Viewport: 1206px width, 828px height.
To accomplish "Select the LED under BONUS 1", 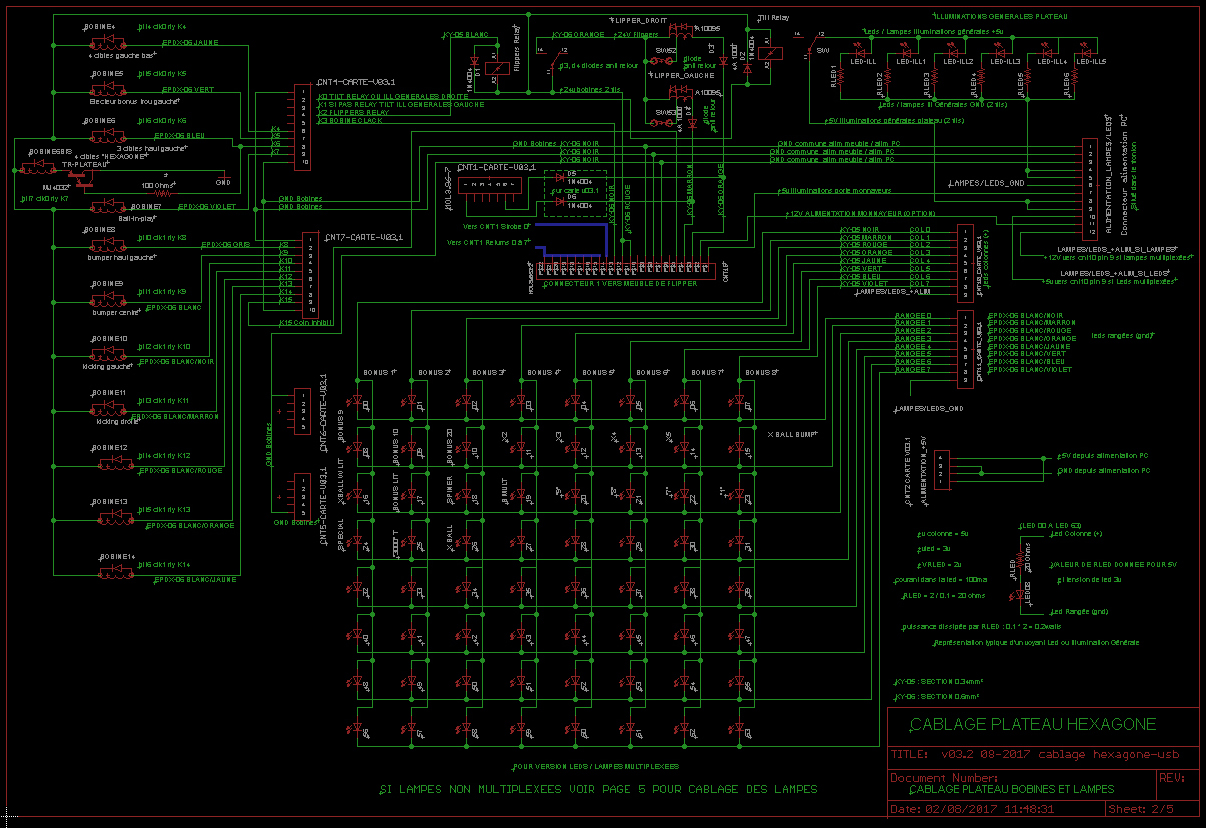I will (x=359, y=401).
